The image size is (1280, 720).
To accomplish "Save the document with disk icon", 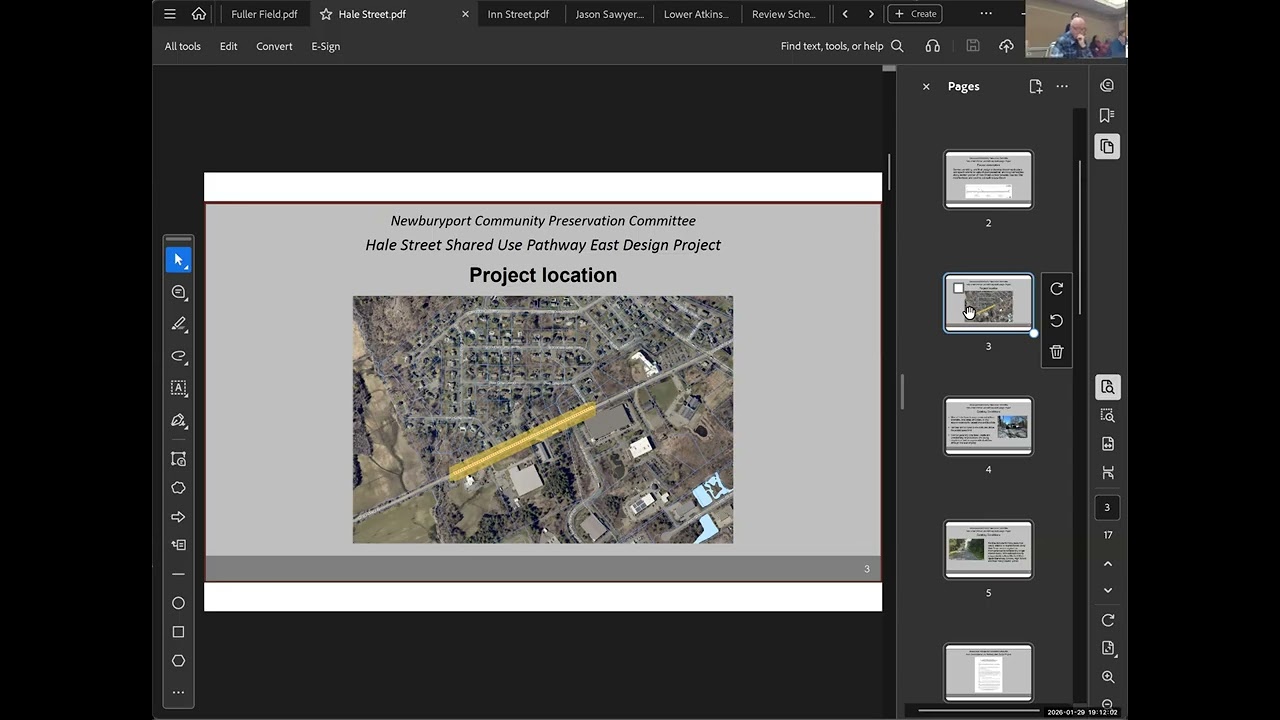I will 972,46.
